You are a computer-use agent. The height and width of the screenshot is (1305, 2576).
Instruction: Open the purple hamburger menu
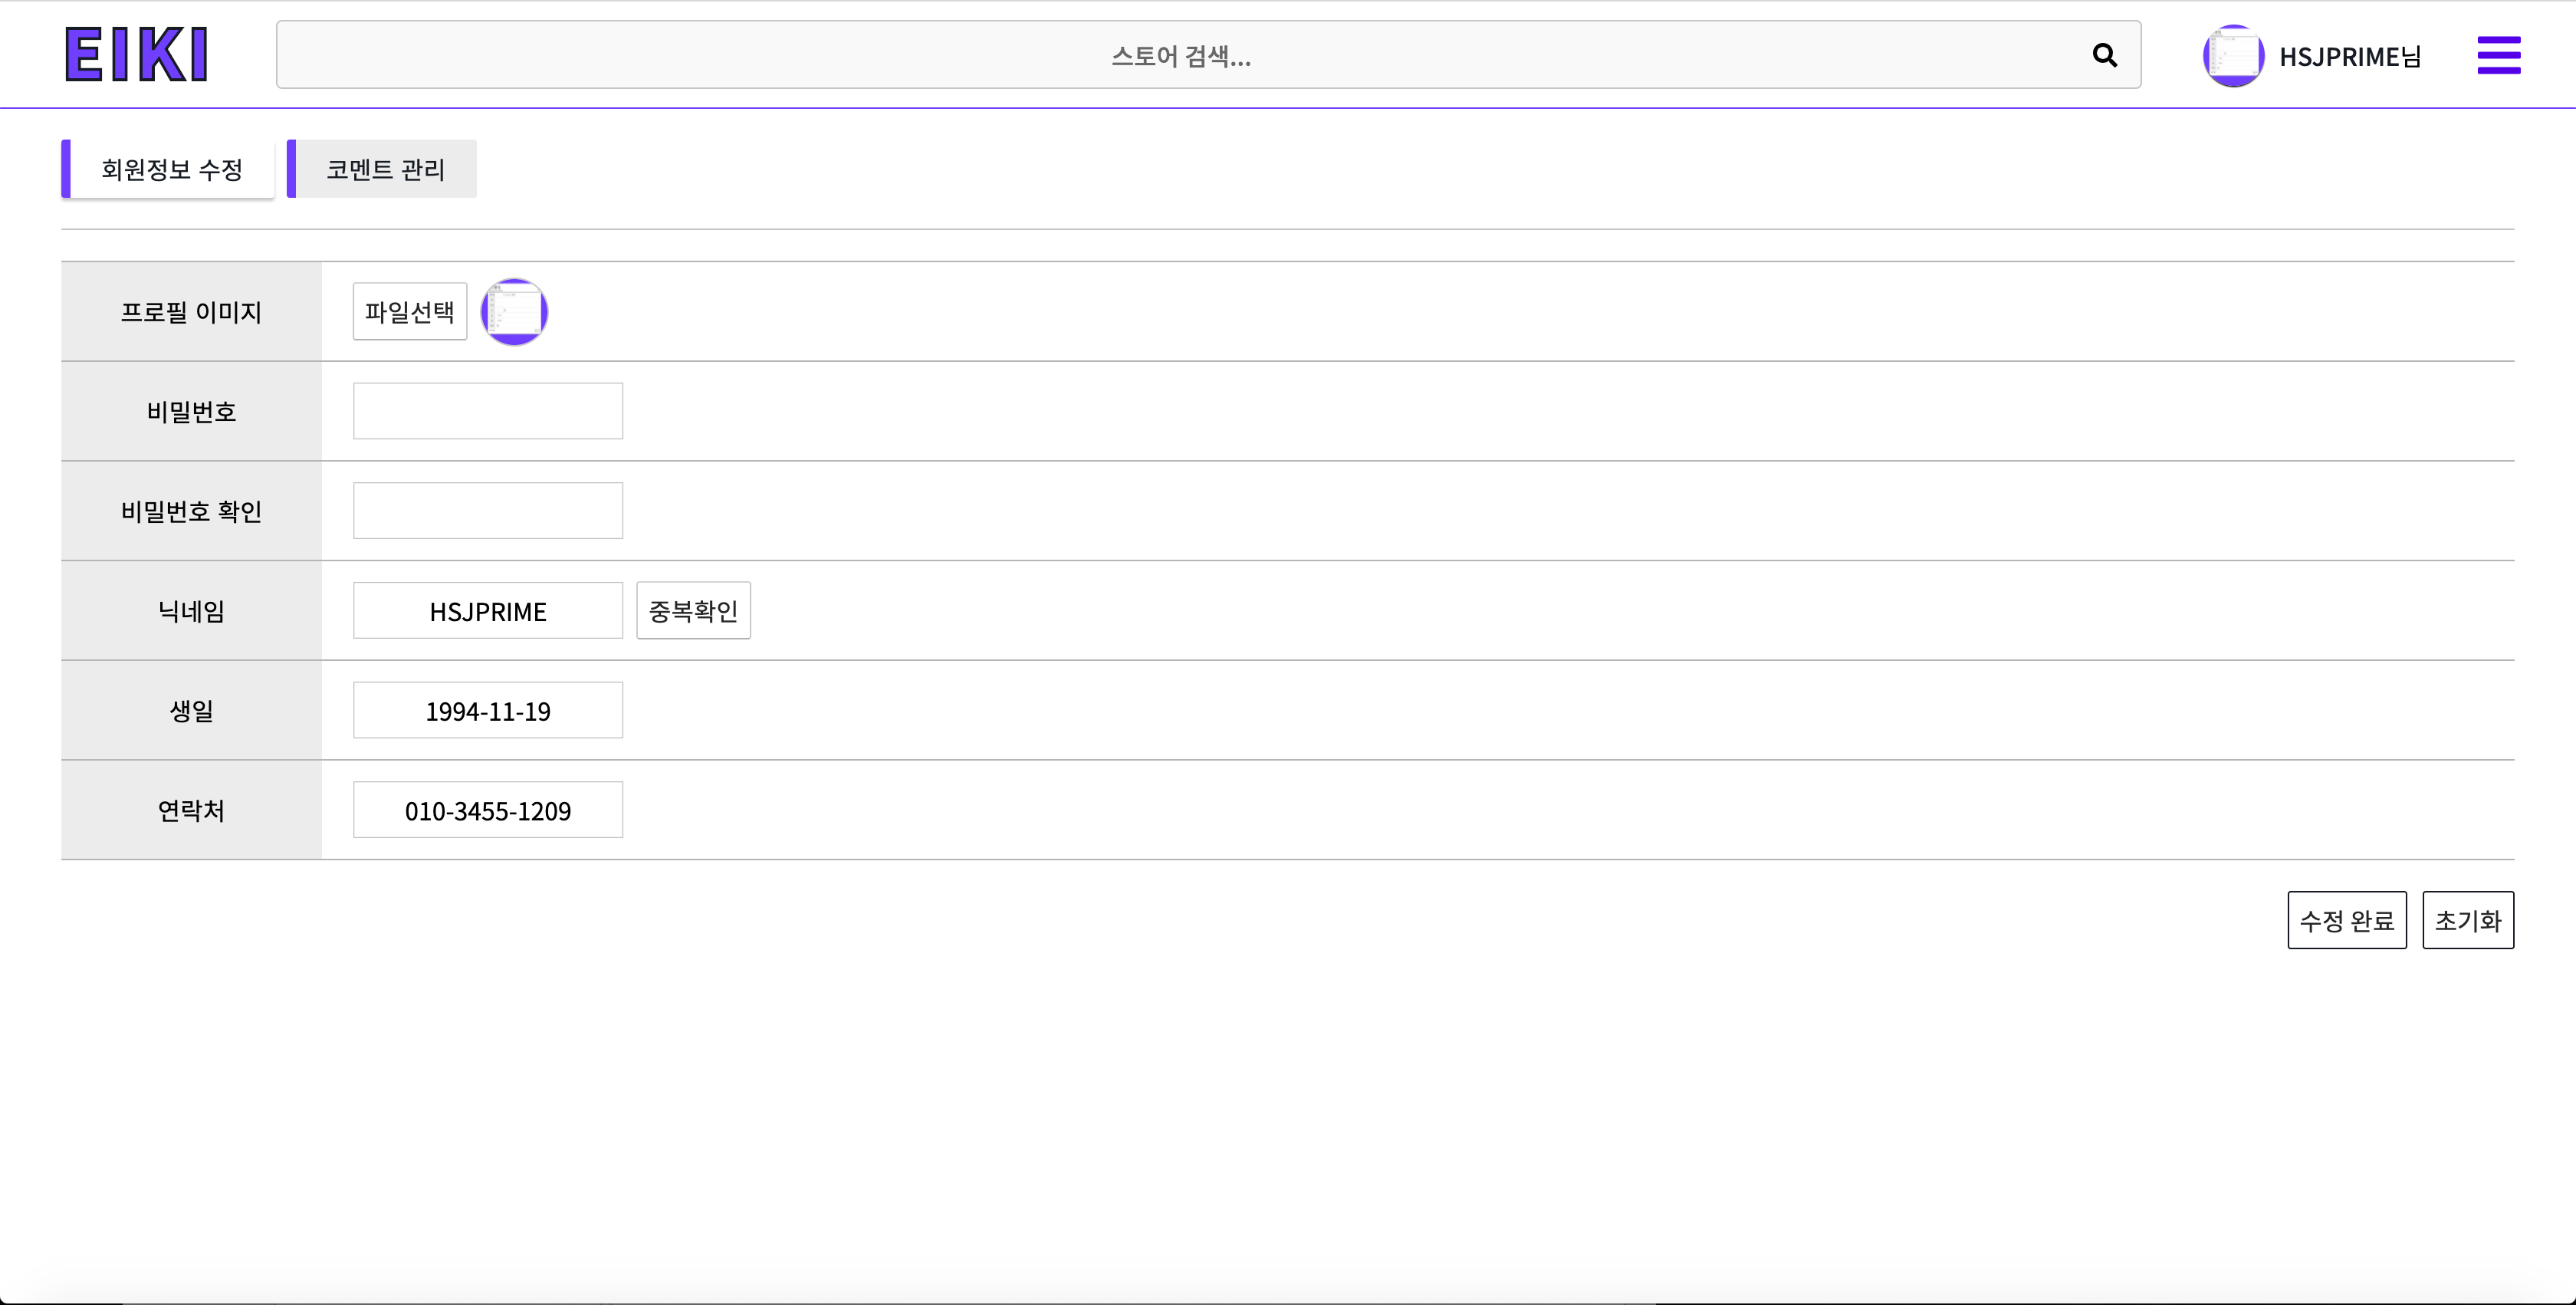(2498, 55)
